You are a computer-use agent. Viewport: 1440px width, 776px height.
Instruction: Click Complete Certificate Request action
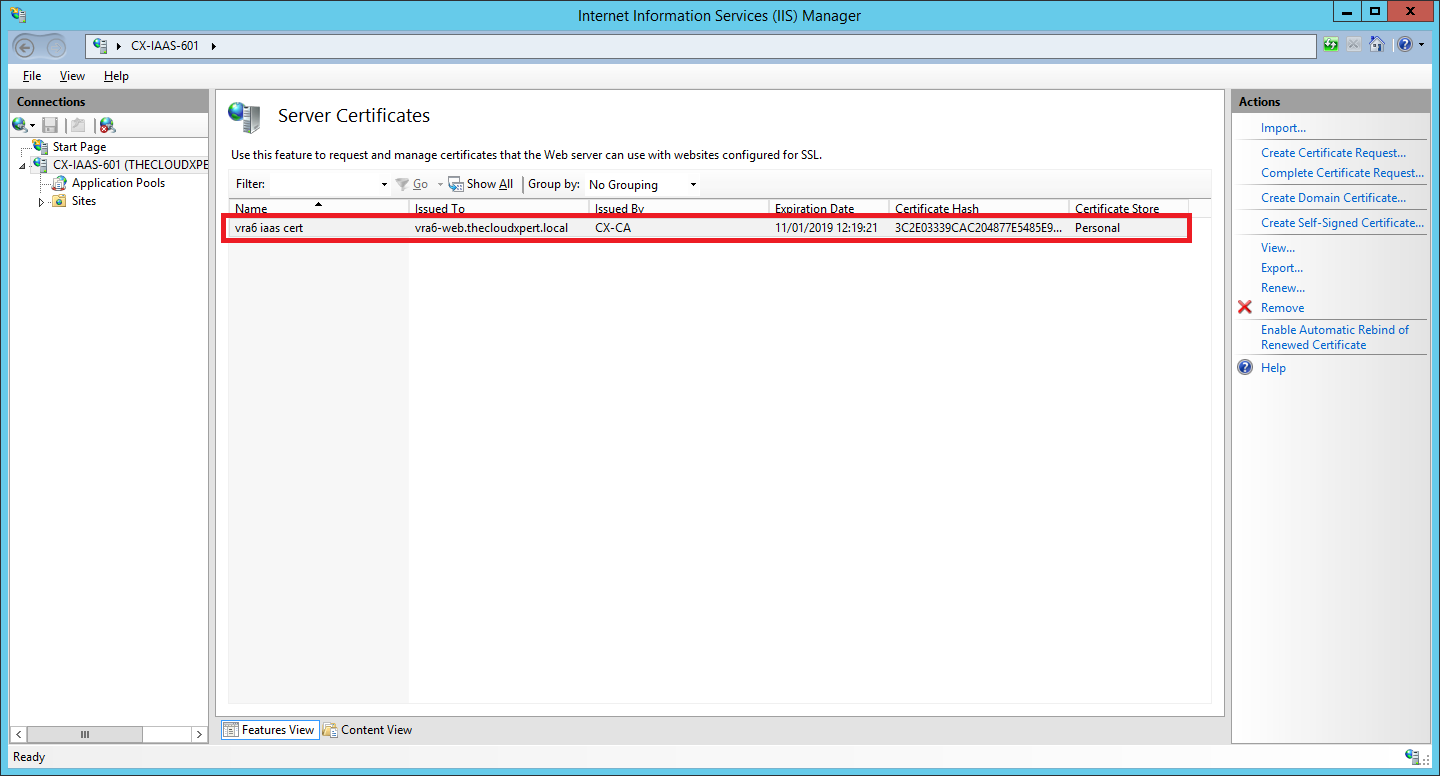click(1341, 173)
